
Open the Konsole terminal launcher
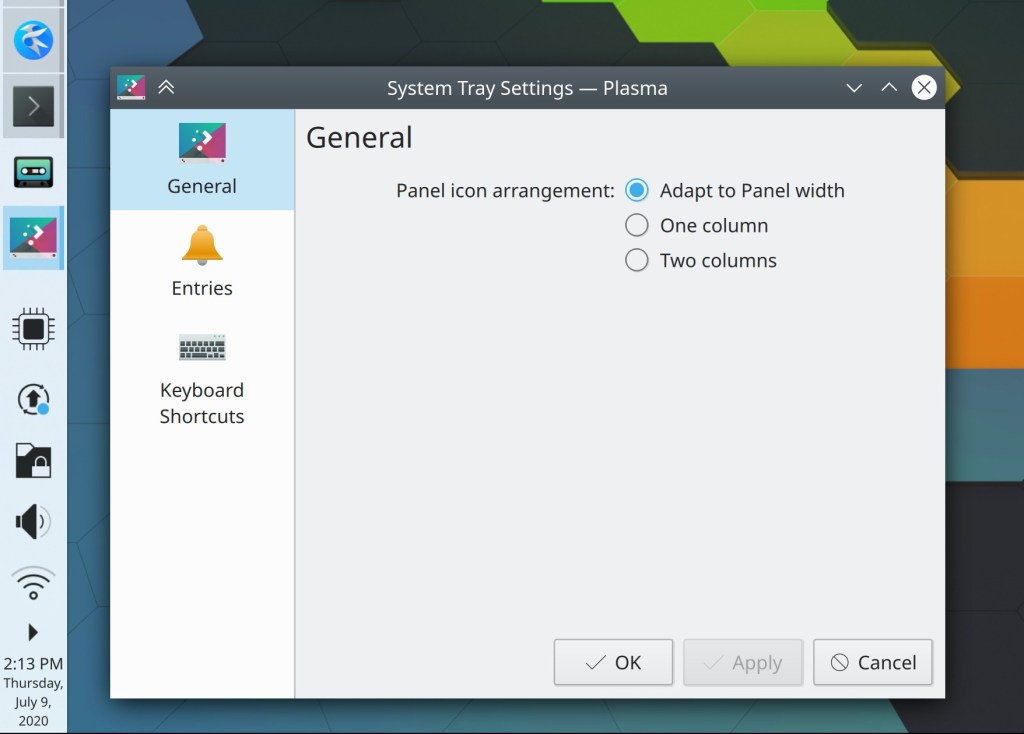pos(33,106)
